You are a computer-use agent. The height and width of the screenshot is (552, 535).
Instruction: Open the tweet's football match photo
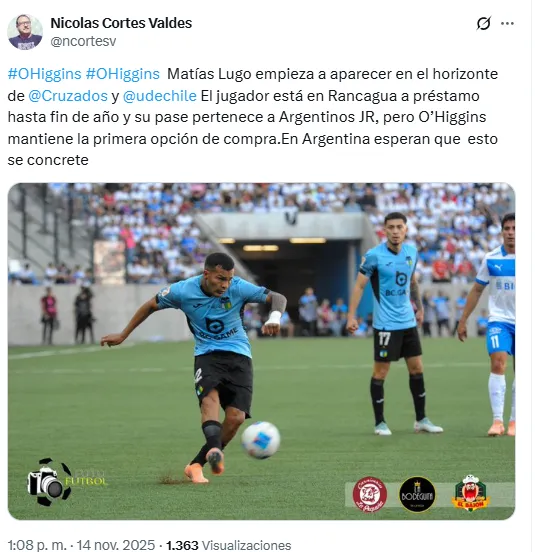(x=262, y=351)
